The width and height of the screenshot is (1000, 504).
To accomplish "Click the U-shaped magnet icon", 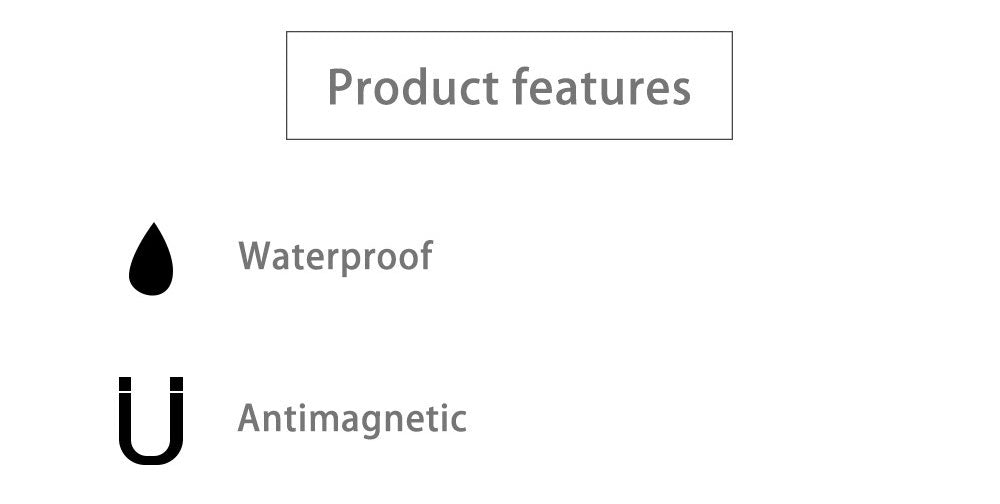I will (151, 420).
